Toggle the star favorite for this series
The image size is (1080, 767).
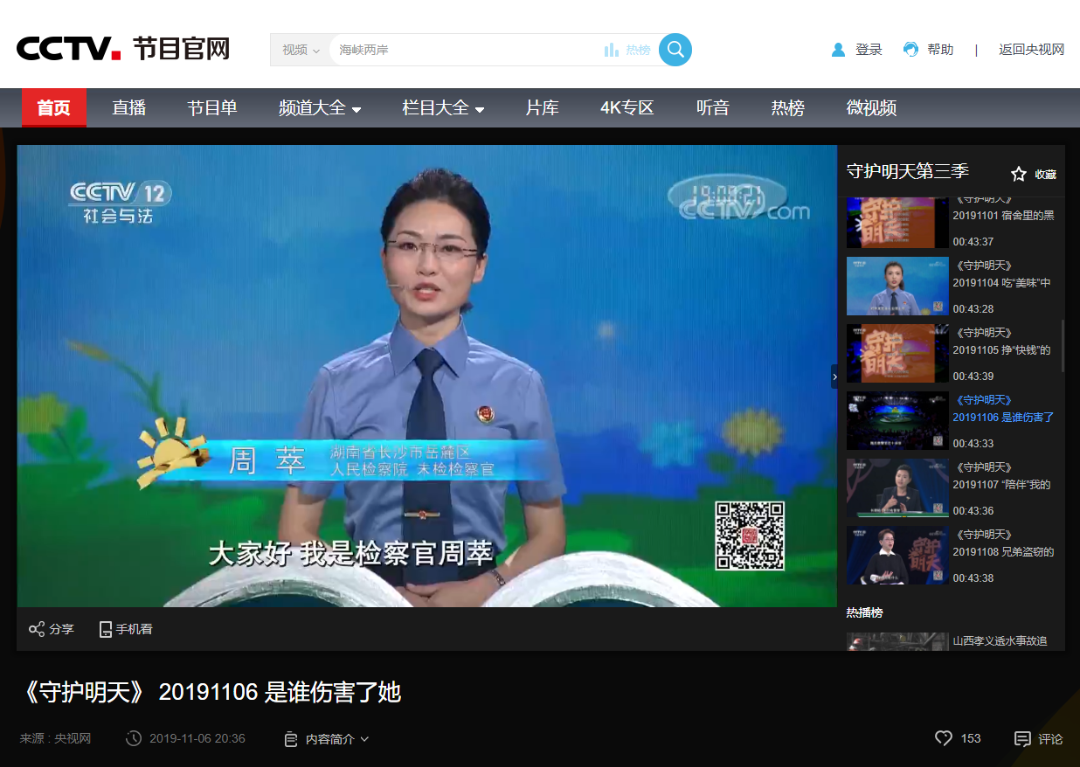pos(1019,173)
